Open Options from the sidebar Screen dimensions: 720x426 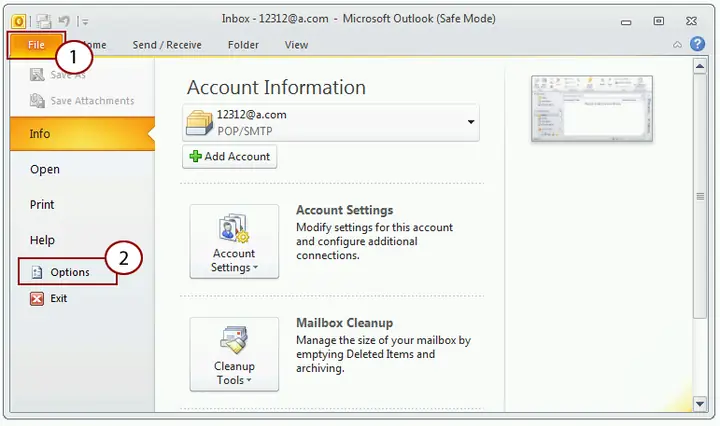(67, 272)
